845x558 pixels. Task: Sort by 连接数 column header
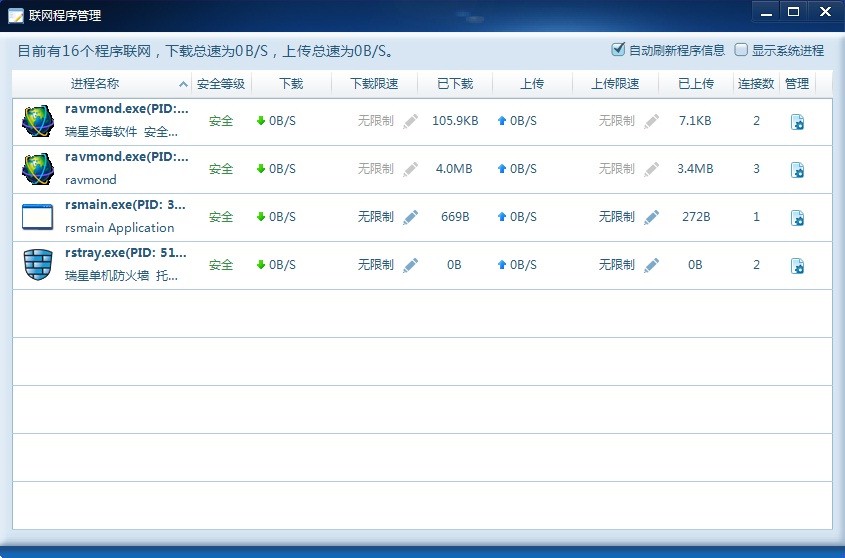756,84
